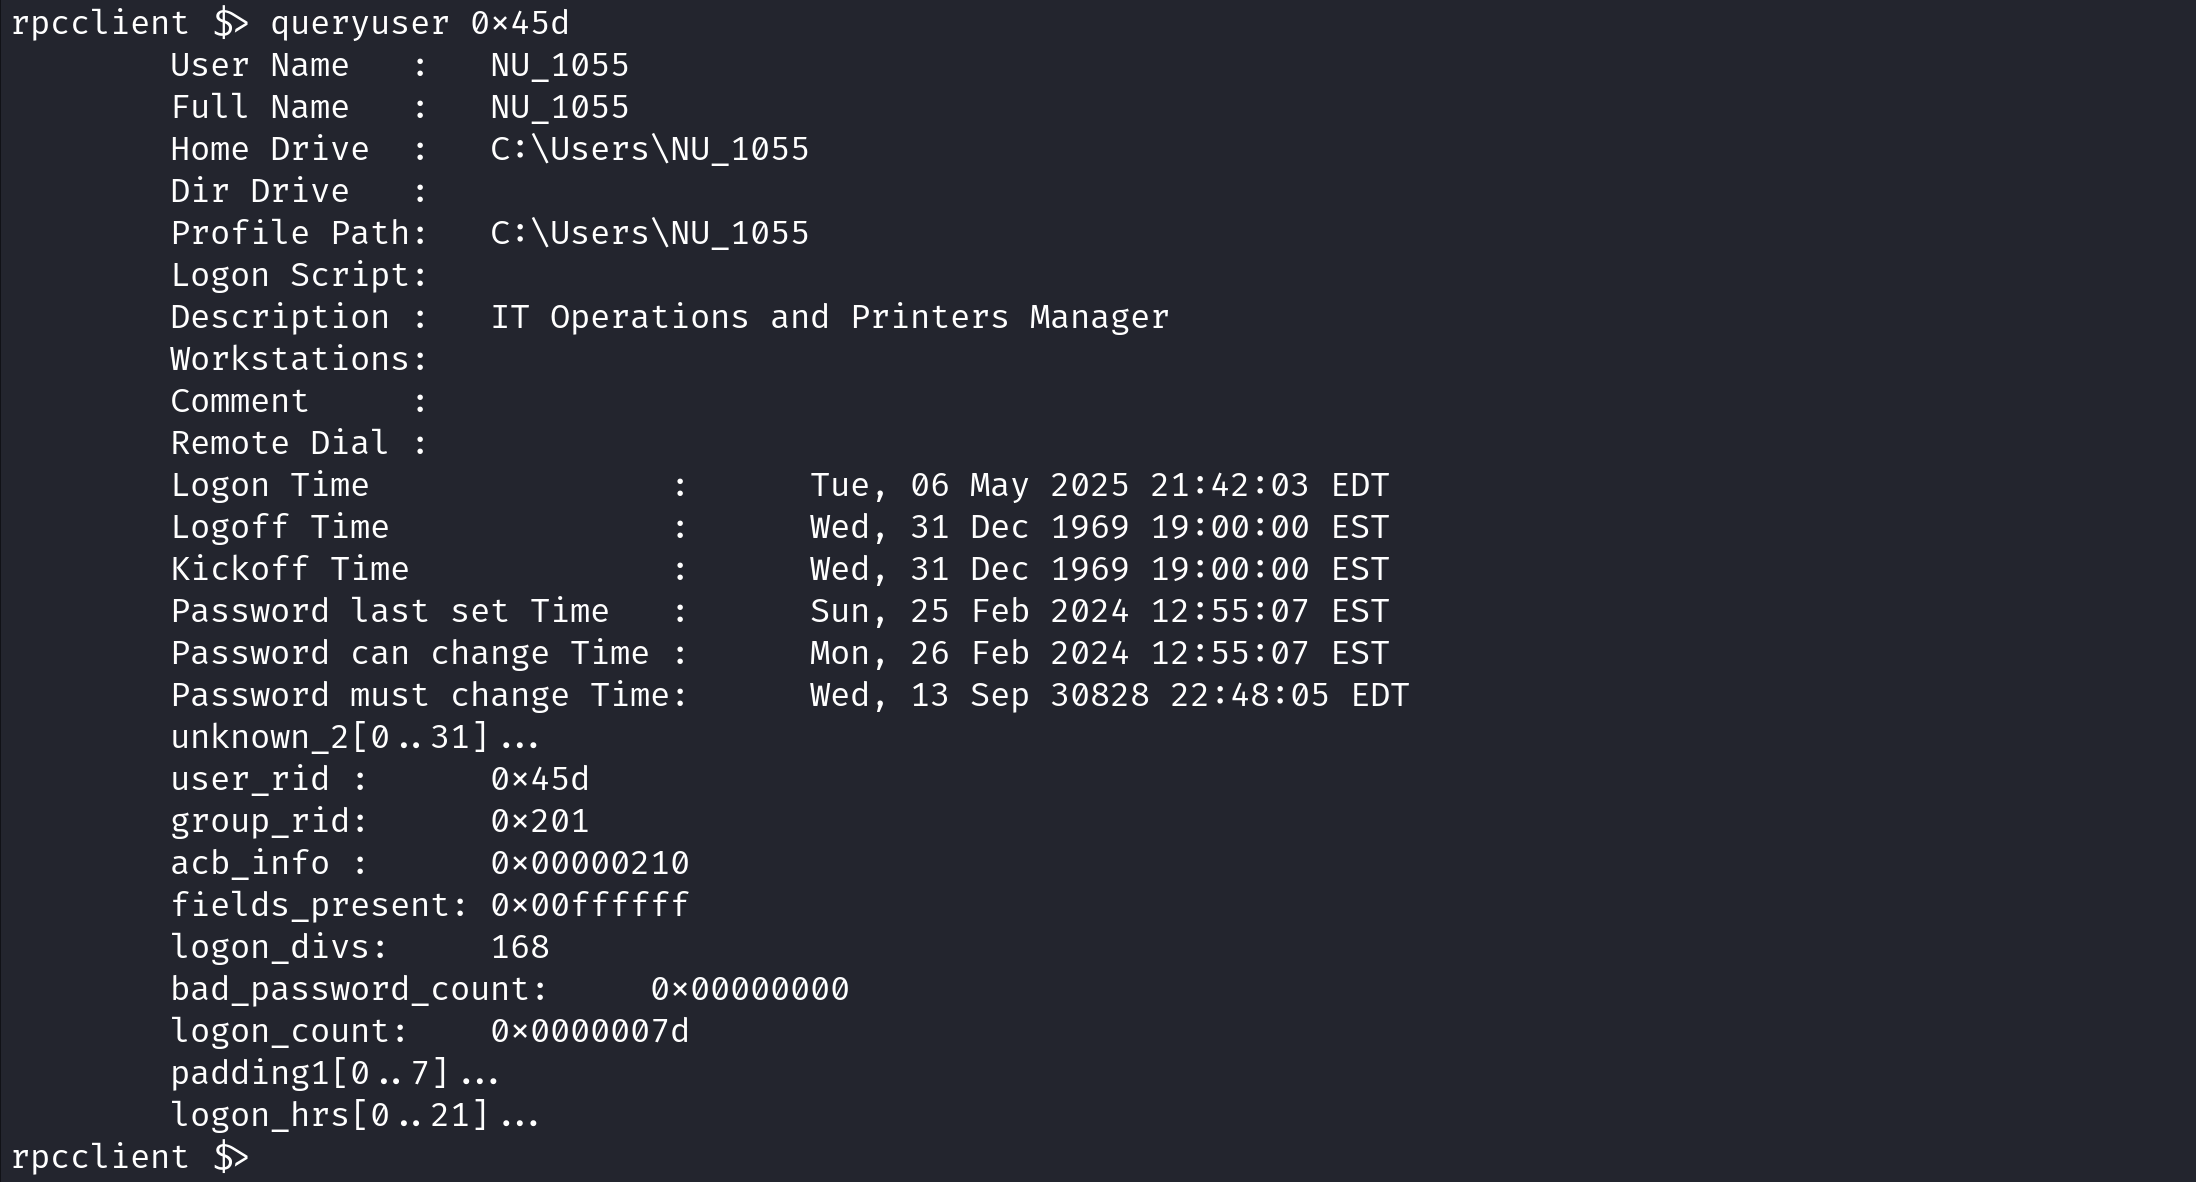Click the fields_present value 0x00ffffff
This screenshot has width=2196, height=1182.
pos(590,906)
